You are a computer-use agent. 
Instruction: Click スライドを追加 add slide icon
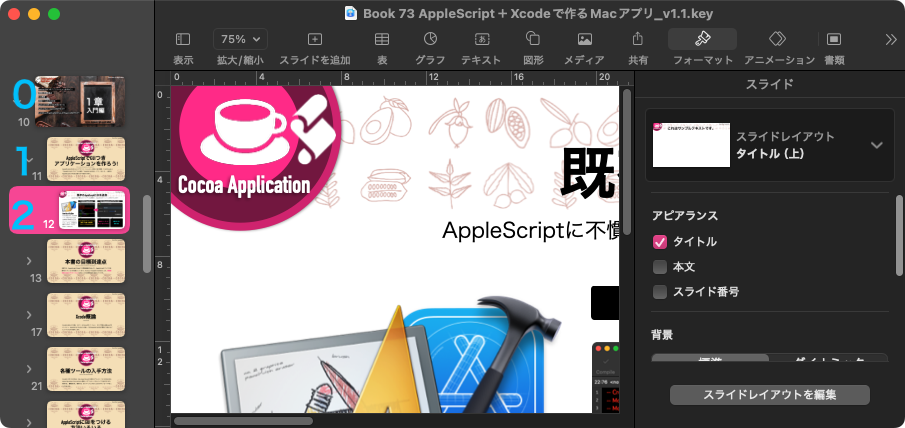coord(315,39)
